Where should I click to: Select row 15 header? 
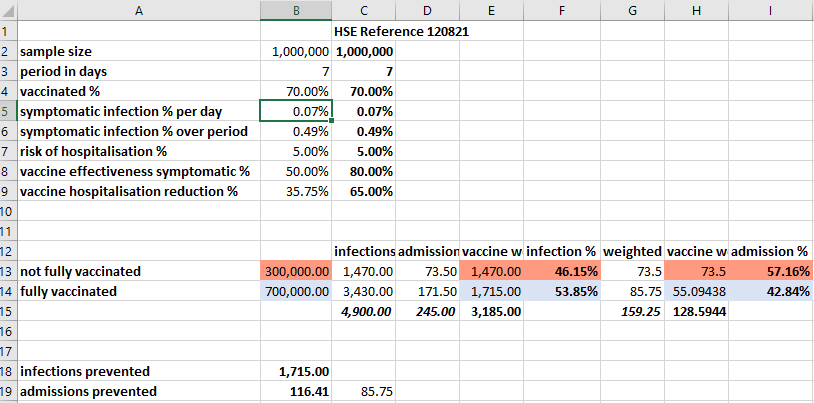pyautogui.click(x=8, y=311)
